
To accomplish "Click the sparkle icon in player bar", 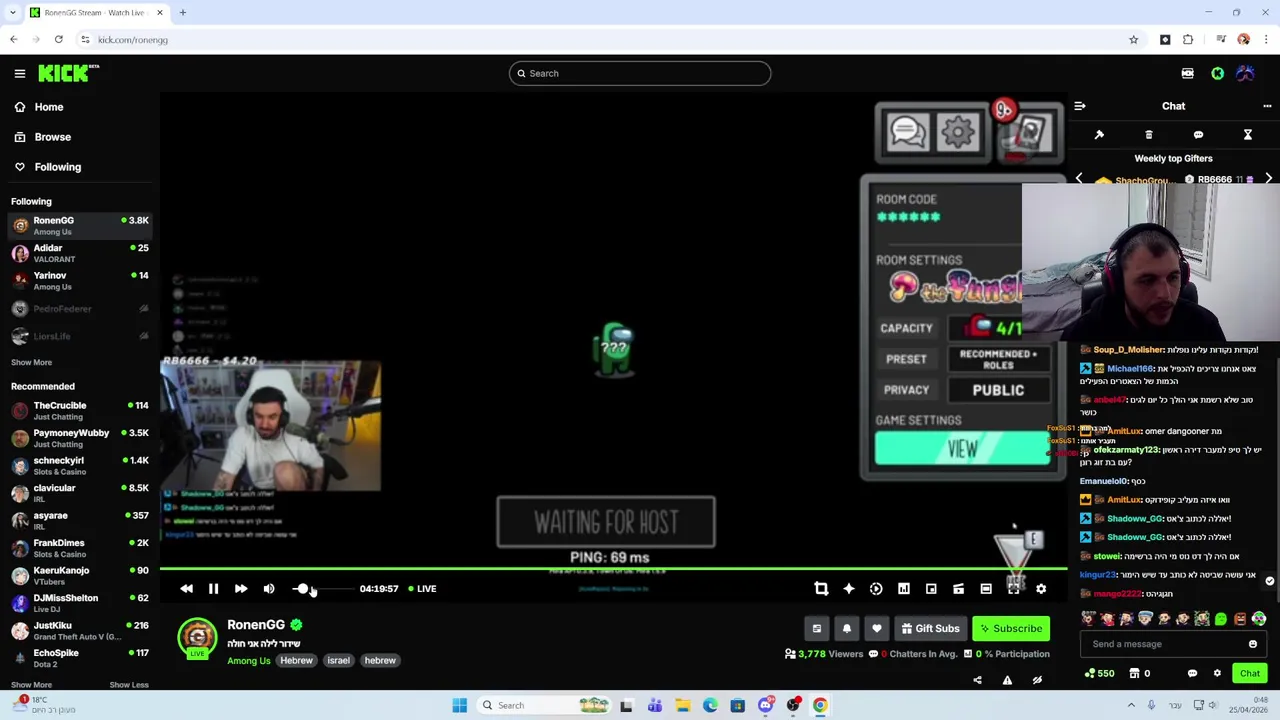I will [849, 589].
